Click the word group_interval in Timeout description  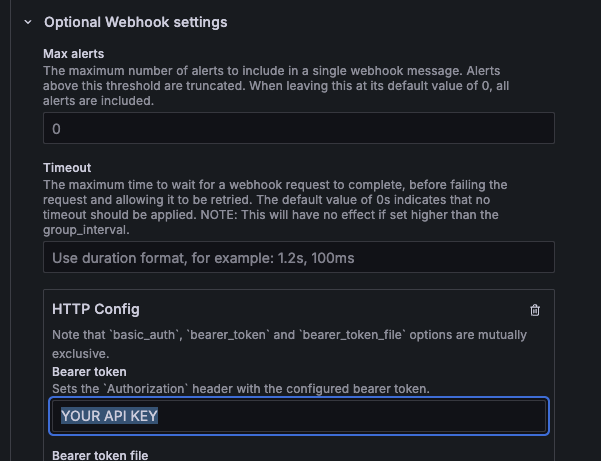(85, 230)
